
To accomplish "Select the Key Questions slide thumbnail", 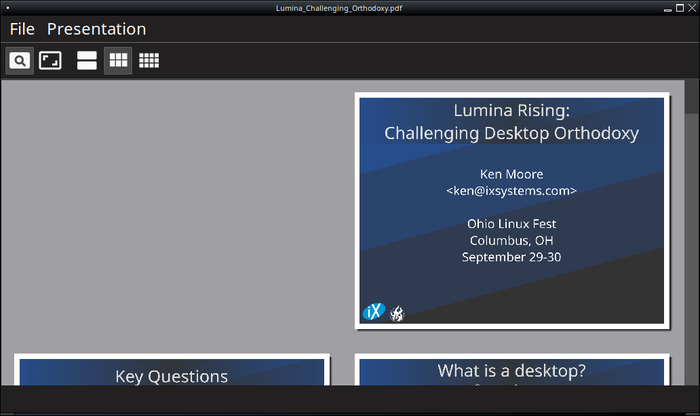I will (x=172, y=370).
